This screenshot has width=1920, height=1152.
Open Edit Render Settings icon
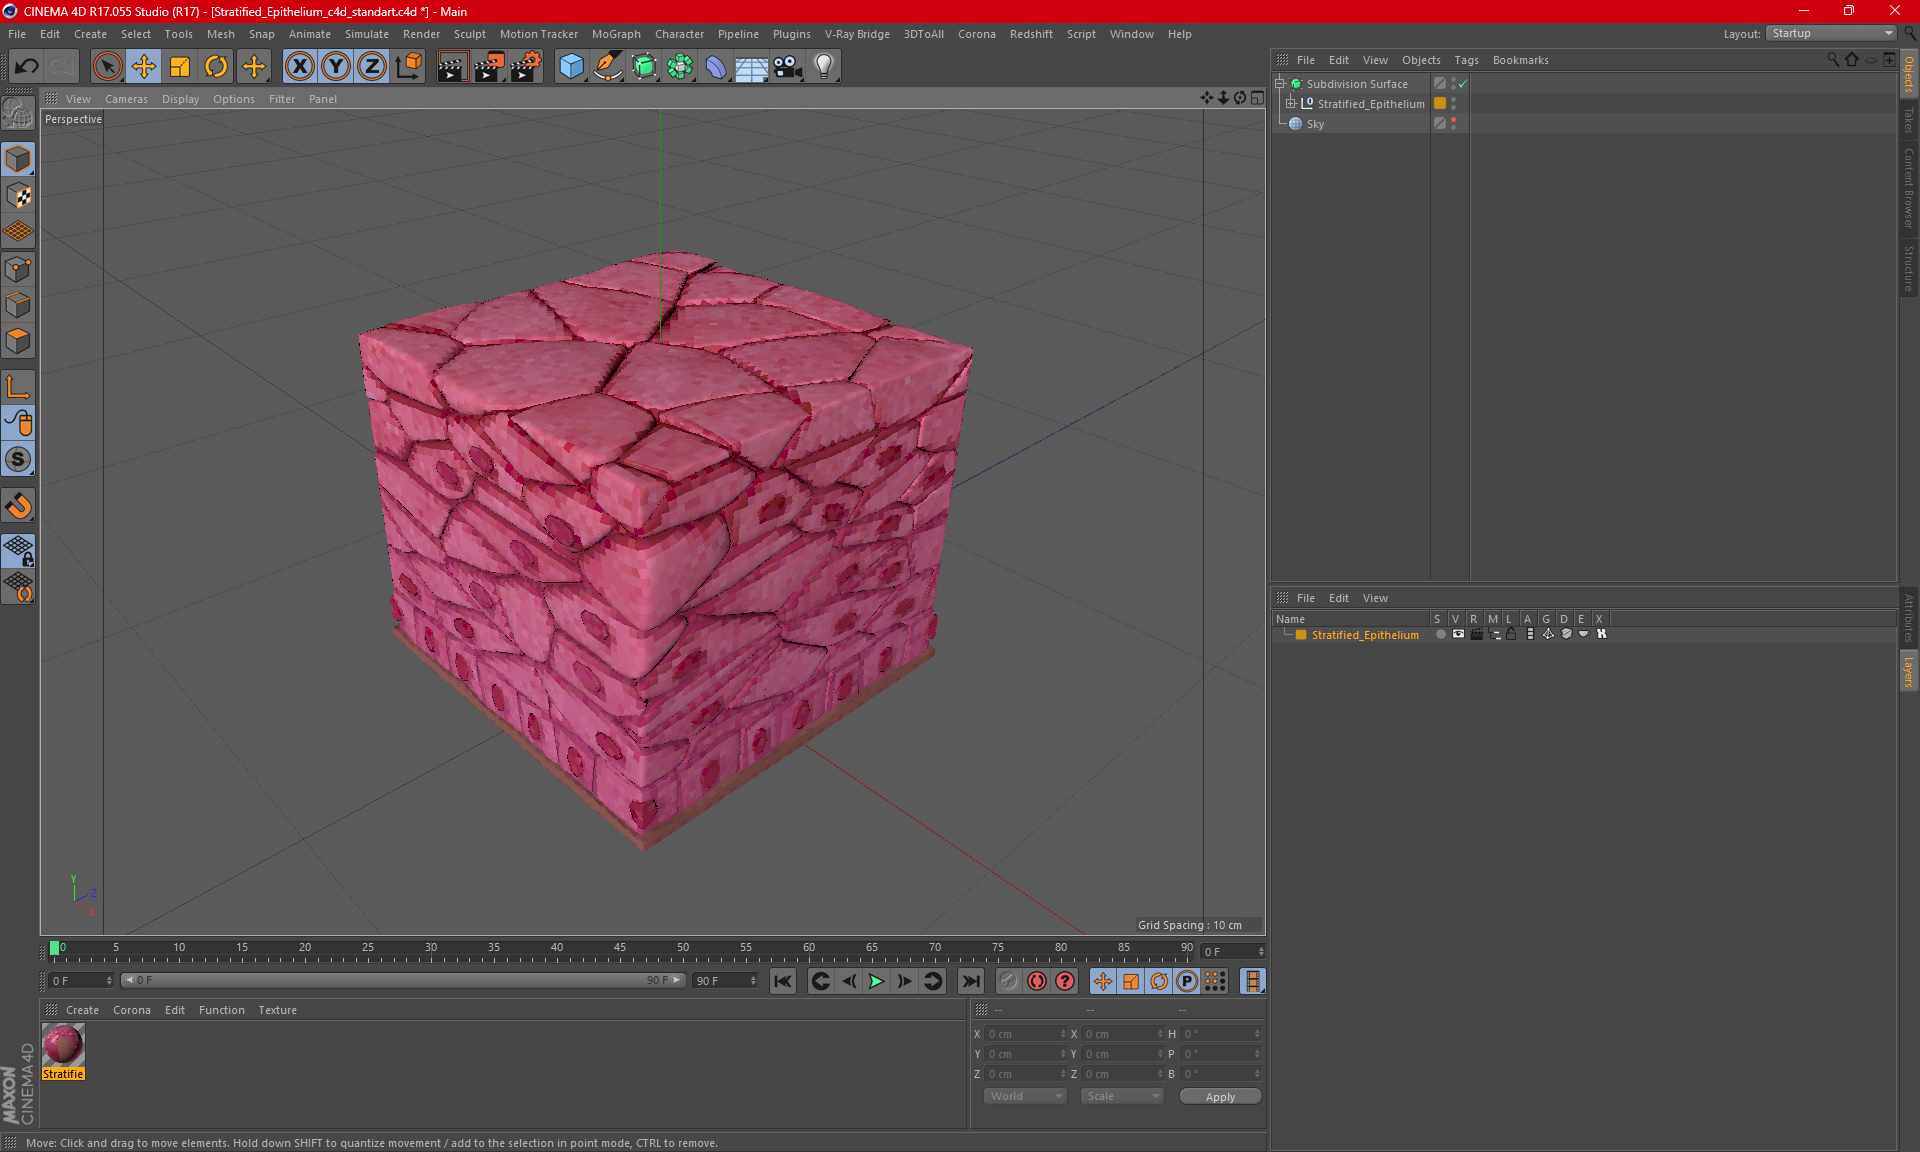tap(526, 67)
